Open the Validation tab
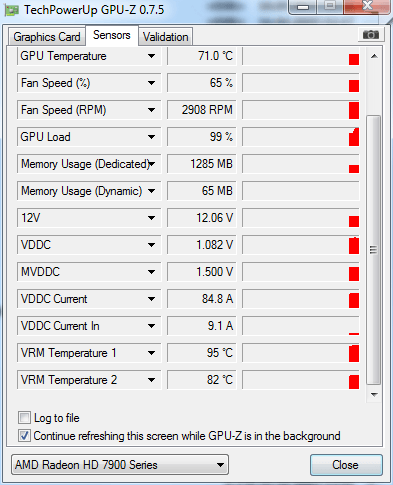This screenshot has height=485, width=393. (166, 37)
